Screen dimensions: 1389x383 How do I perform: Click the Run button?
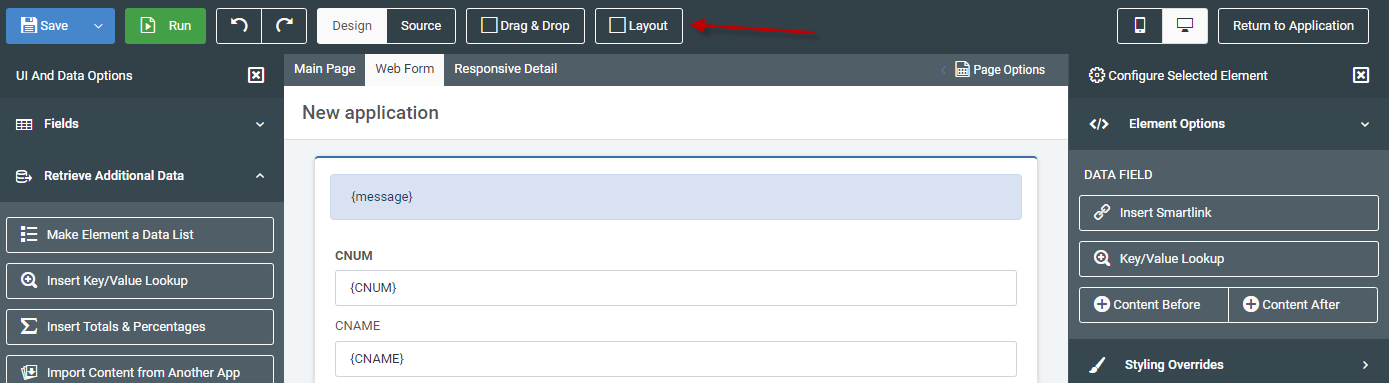click(x=165, y=26)
